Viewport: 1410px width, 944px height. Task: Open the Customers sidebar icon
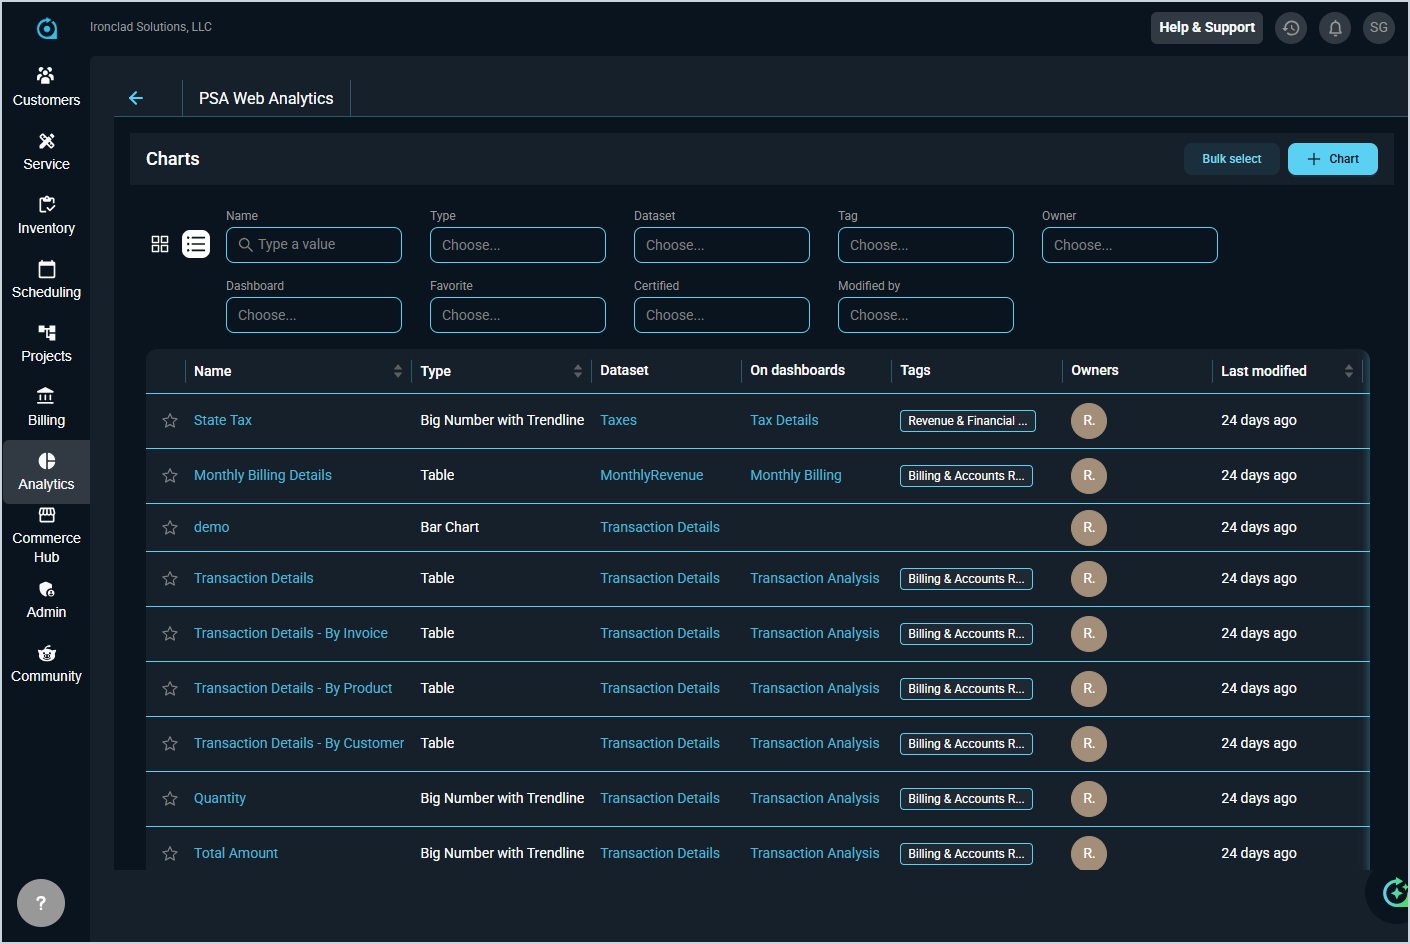(x=46, y=86)
